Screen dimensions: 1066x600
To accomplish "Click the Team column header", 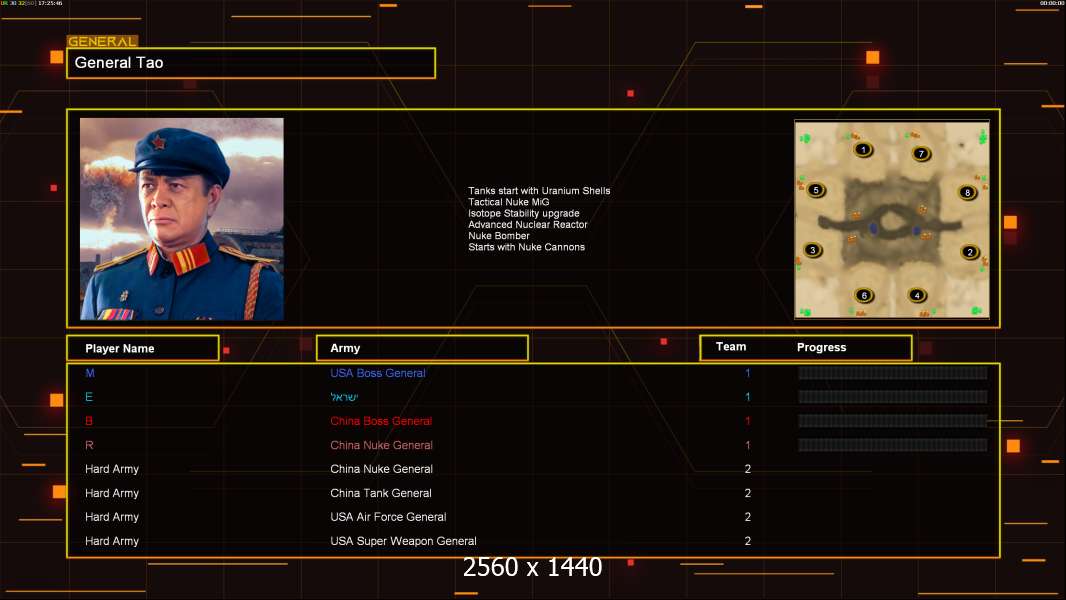I will coord(731,347).
